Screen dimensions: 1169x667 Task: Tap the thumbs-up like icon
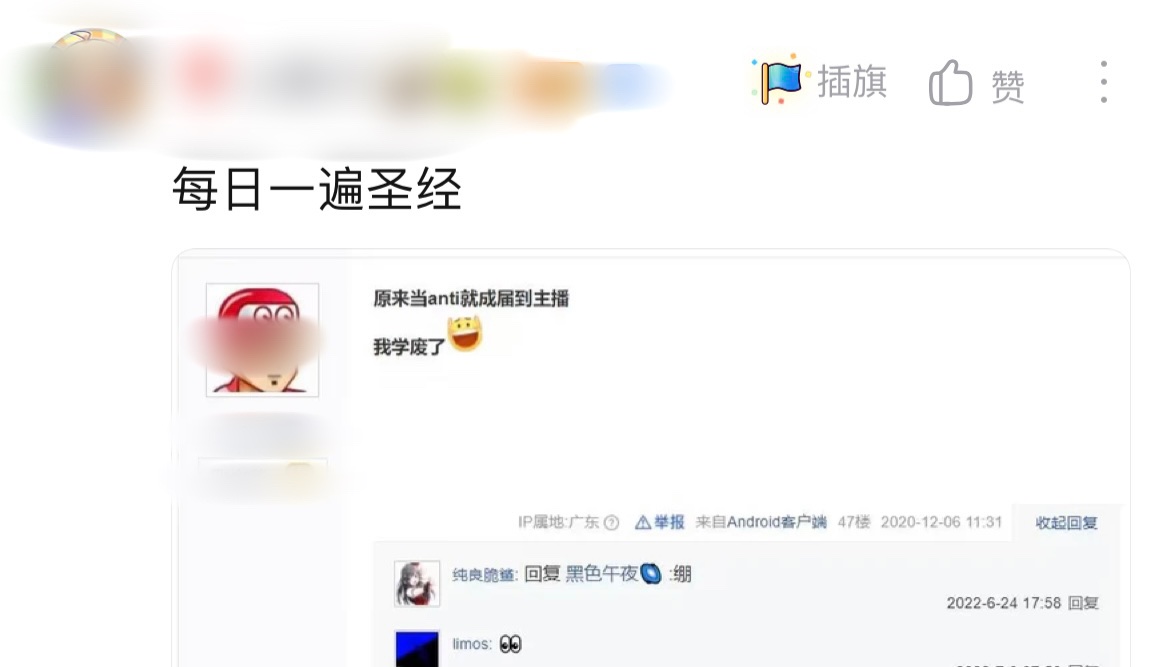pyautogui.click(x=951, y=83)
